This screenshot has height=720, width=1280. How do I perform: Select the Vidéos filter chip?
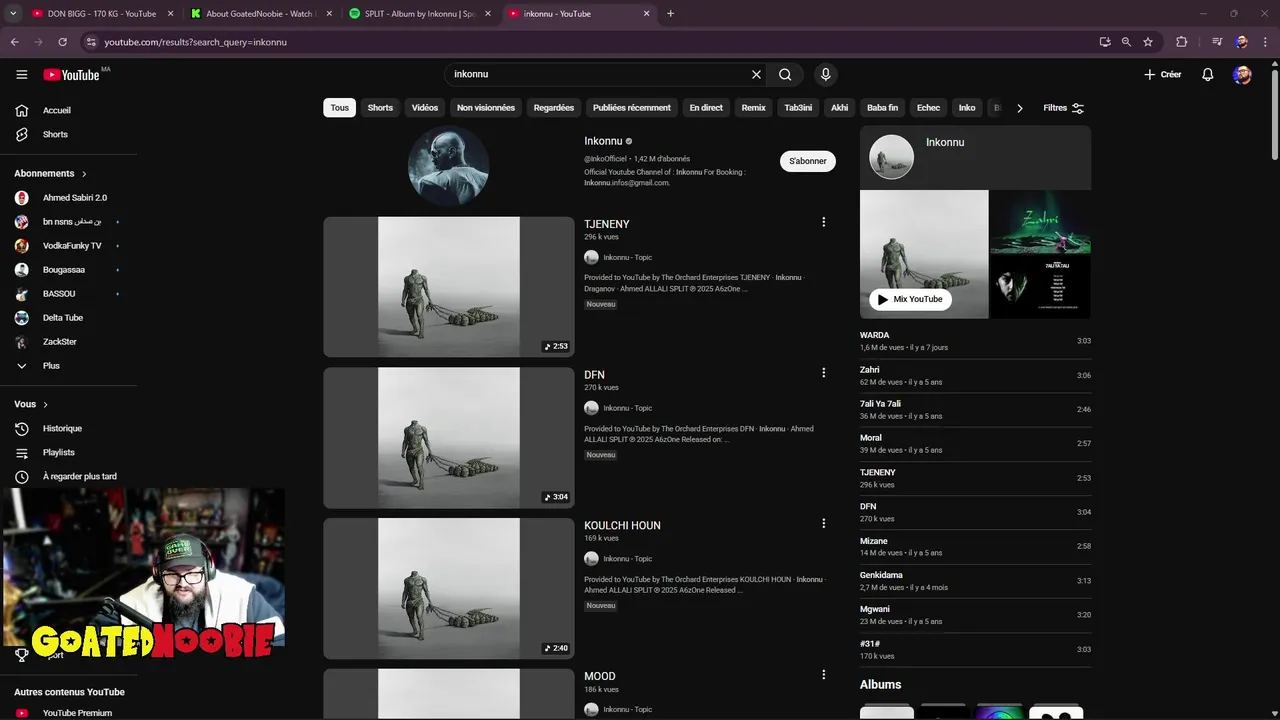tap(425, 108)
